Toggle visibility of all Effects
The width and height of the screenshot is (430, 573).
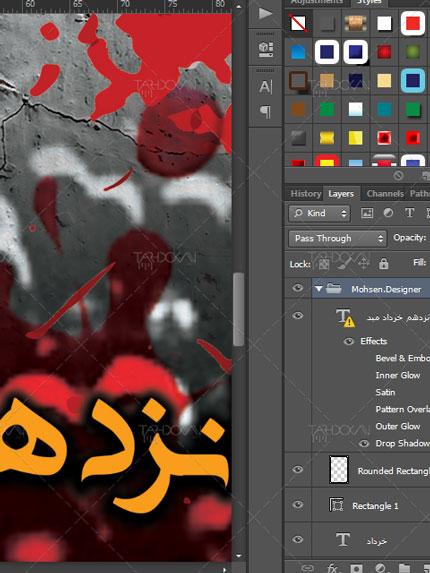(x=349, y=341)
